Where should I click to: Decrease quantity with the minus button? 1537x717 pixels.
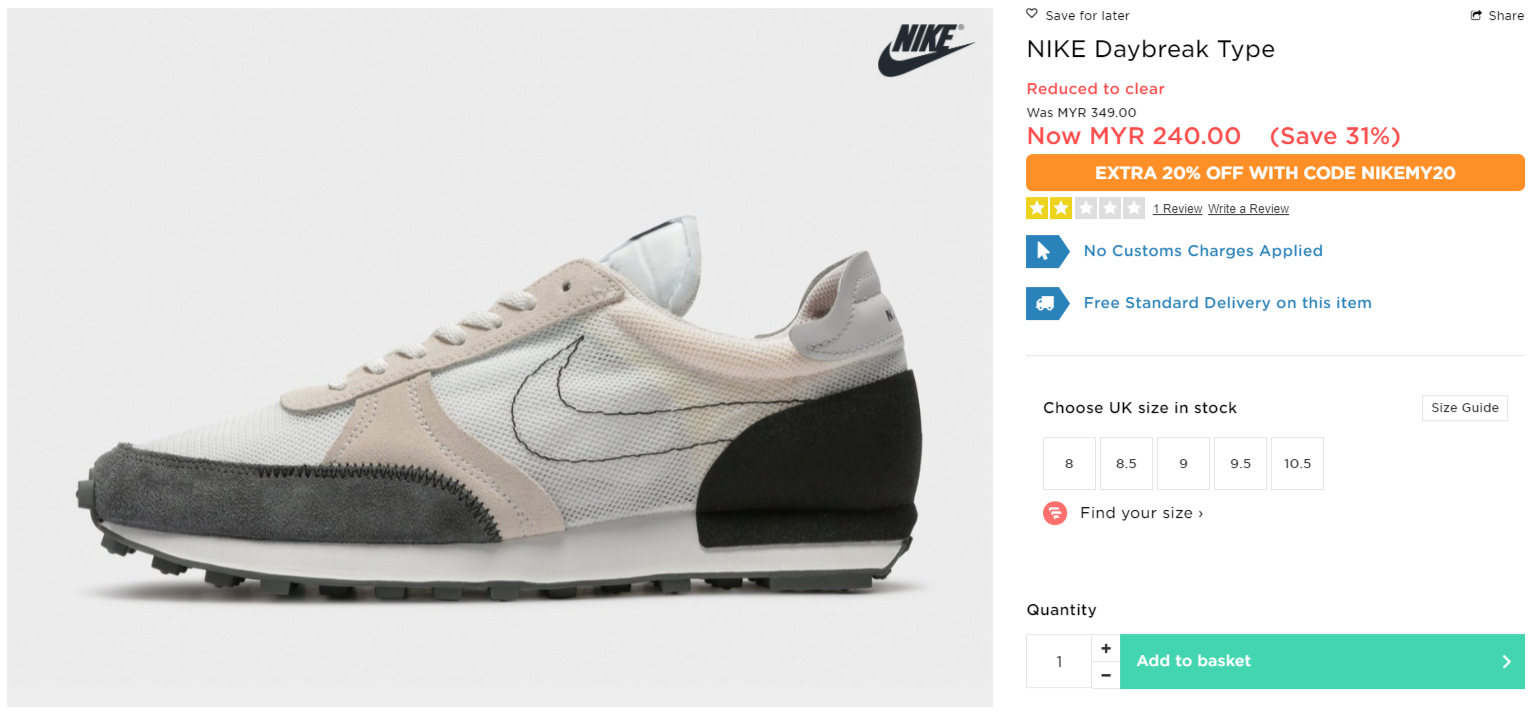coord(1105,675)
